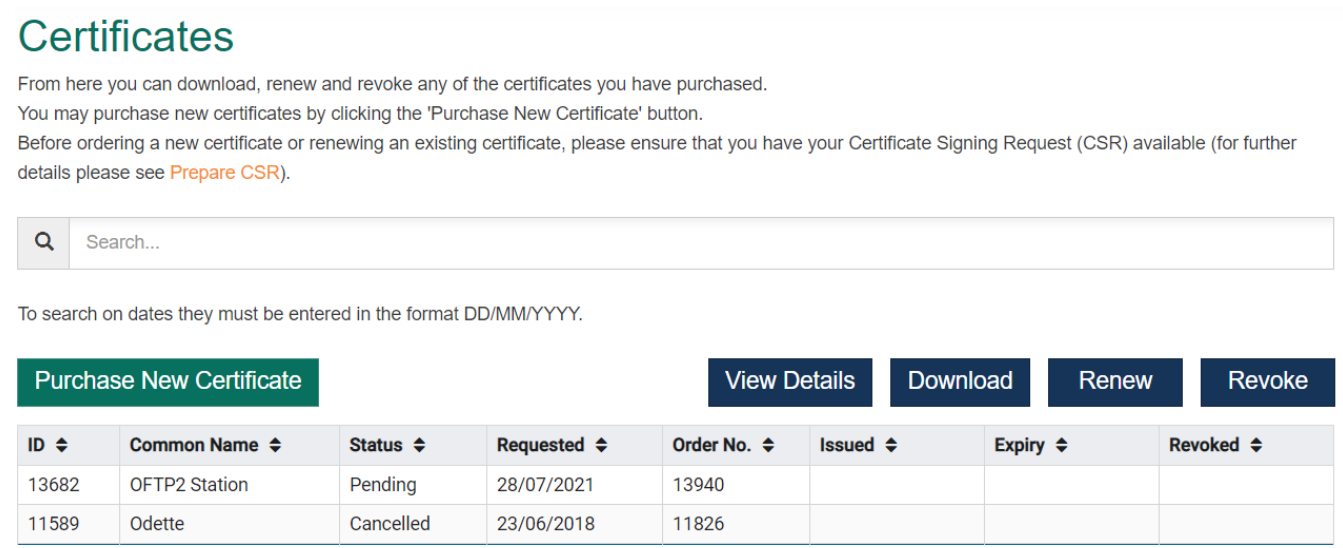The height and width of the screenshot is (548, 1343).
Task: Click the magnifying glass search icon
Action: point(44,242)
